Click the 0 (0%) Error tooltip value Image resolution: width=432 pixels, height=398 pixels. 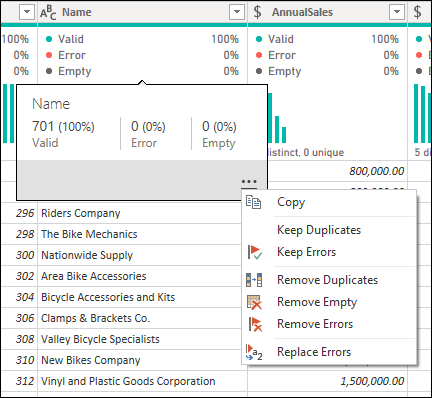point(148,127)
